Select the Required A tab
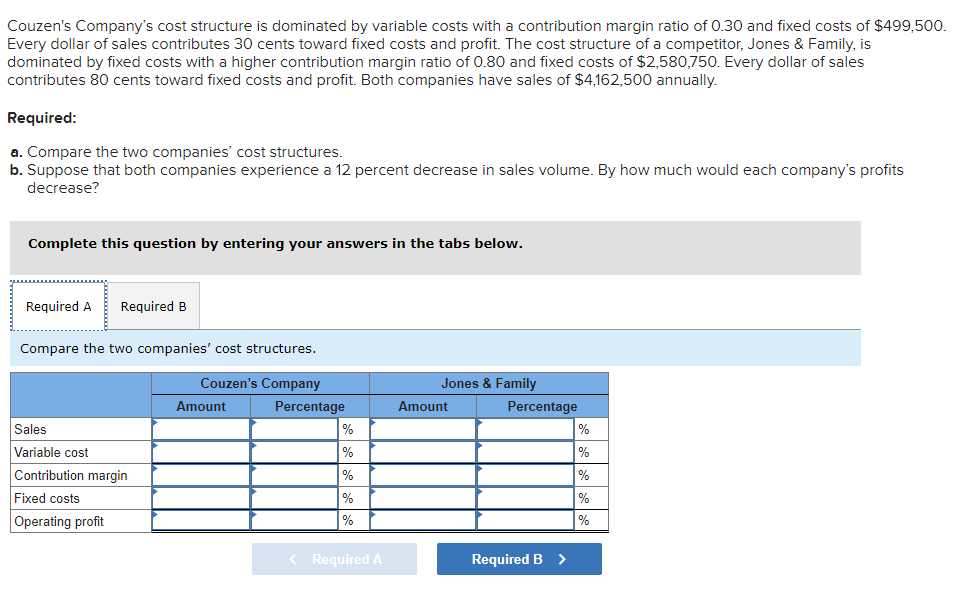Screen dimensions: 976x616 tap(57, 306)
